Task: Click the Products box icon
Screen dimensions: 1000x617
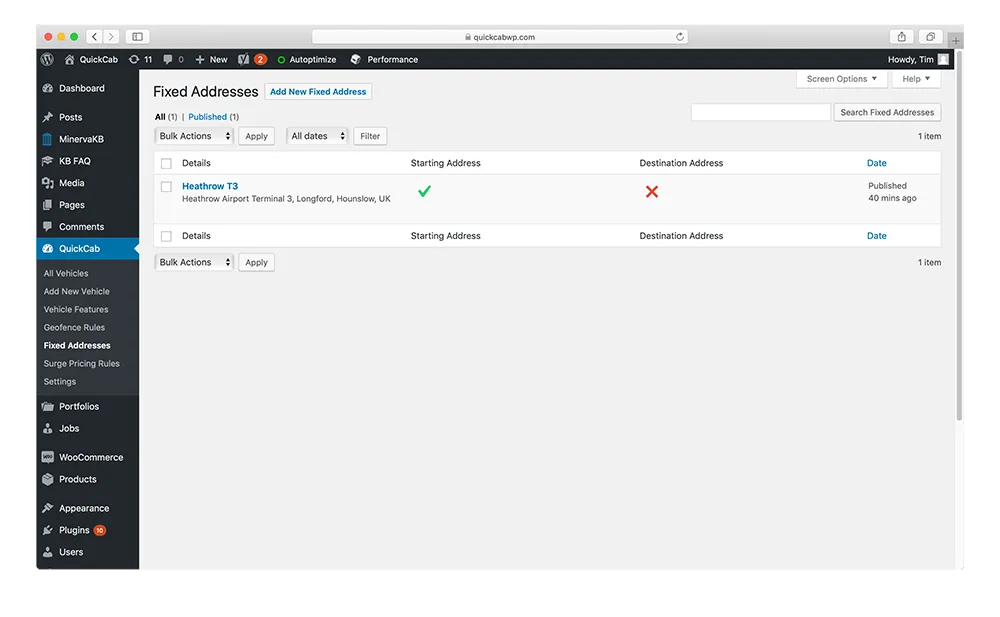Action: pos(48,479)
